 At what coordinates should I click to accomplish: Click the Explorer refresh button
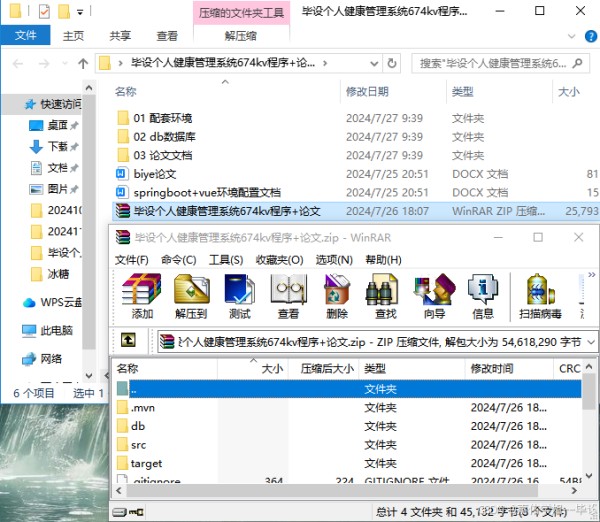[392, 63]
